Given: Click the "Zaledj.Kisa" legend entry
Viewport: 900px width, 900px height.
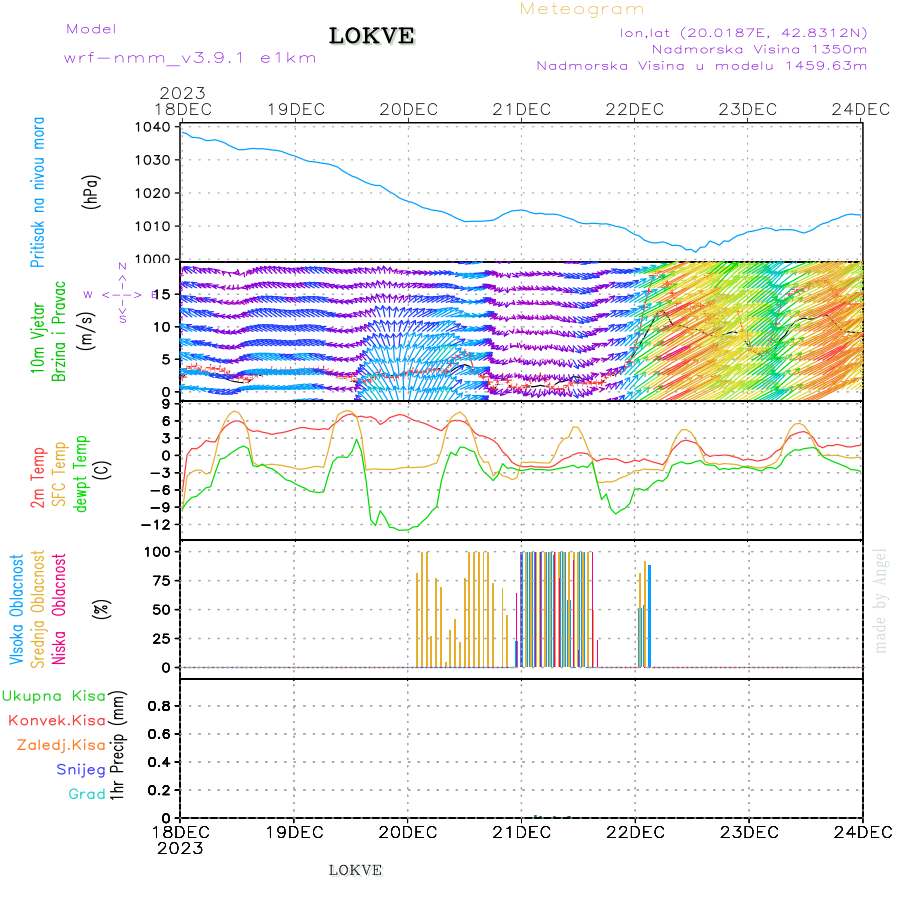Looking at the screenshot, I should coord(61,746).
